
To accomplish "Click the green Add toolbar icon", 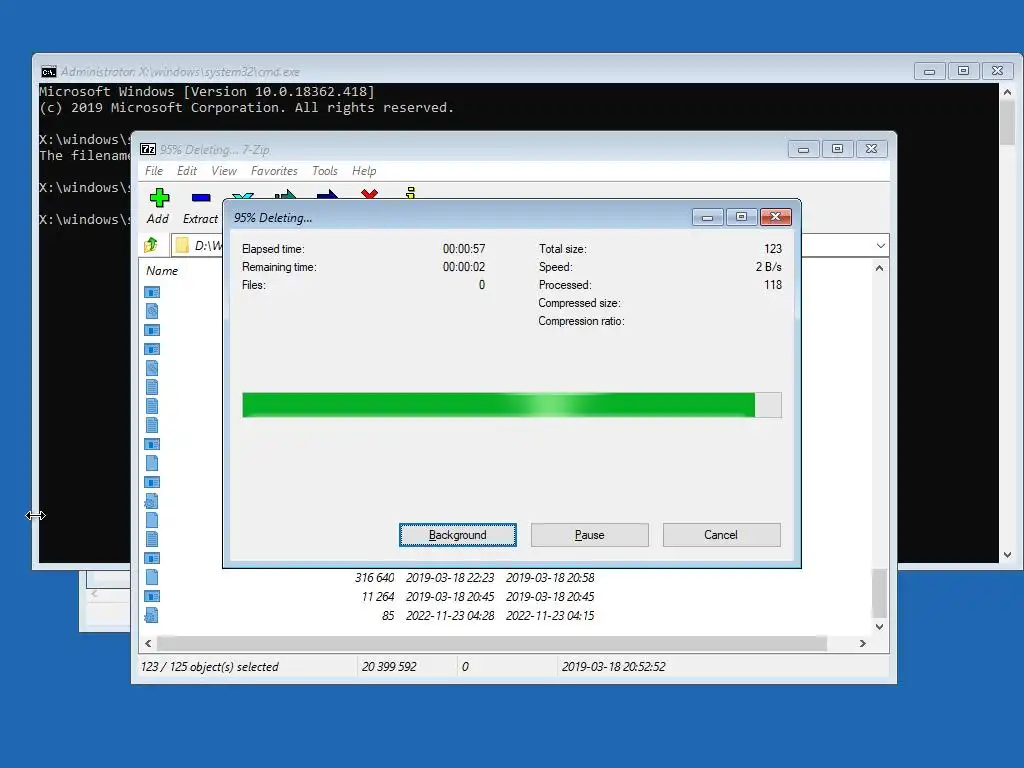I will point(159,198).
